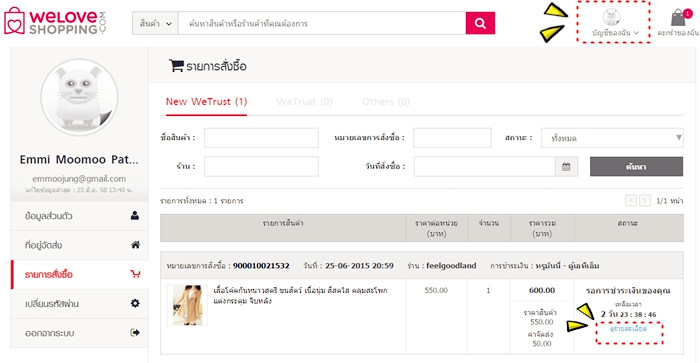This screenshot has width=700, height=363.
Task: Click the grey search filter button
Action: pos(636,167)
